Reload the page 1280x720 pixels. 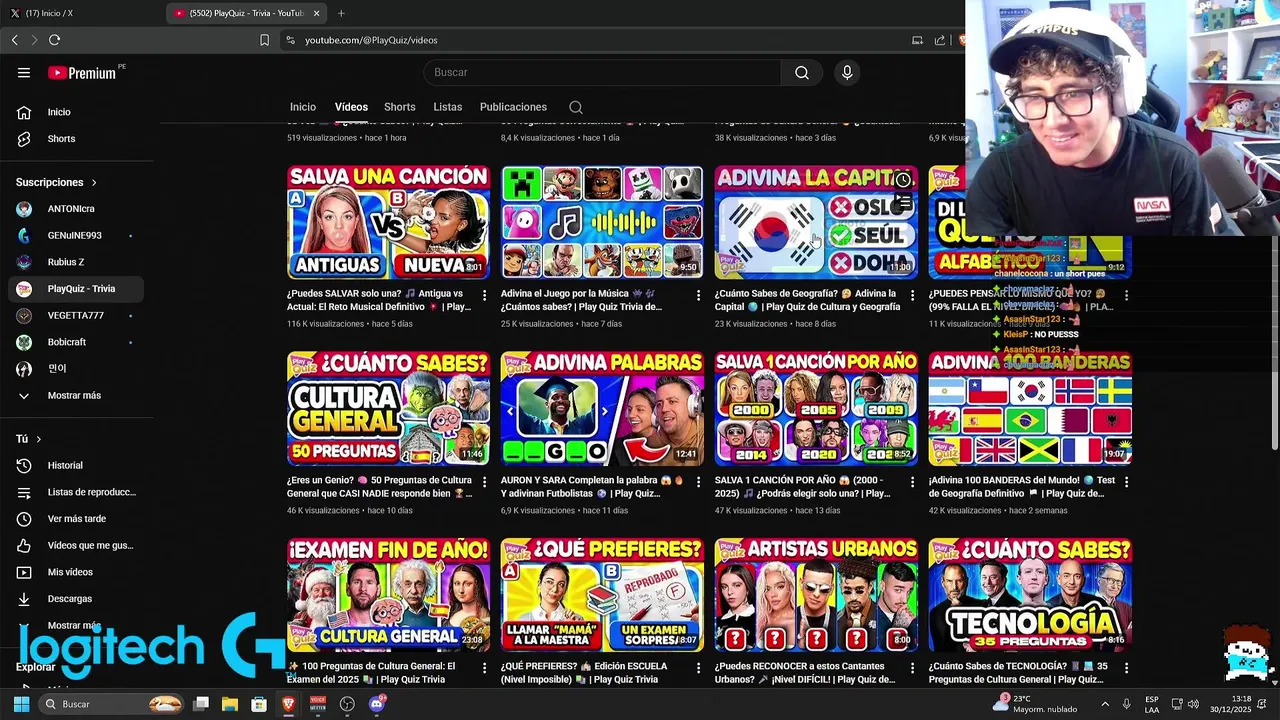click(54, 40)
